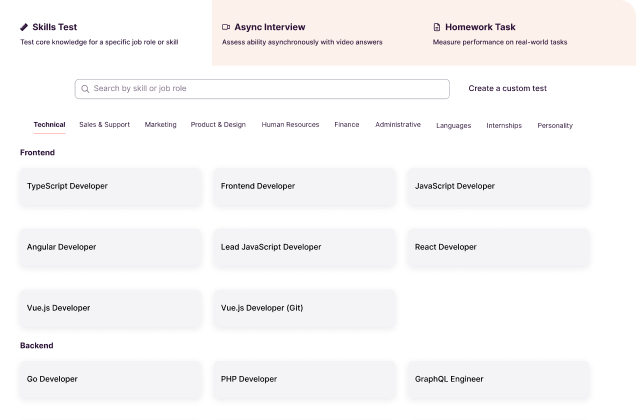This screenshot has height=420, width=636.
Task: Click the video camera icon for Async Interview
Action: click(x=226, y=27)
